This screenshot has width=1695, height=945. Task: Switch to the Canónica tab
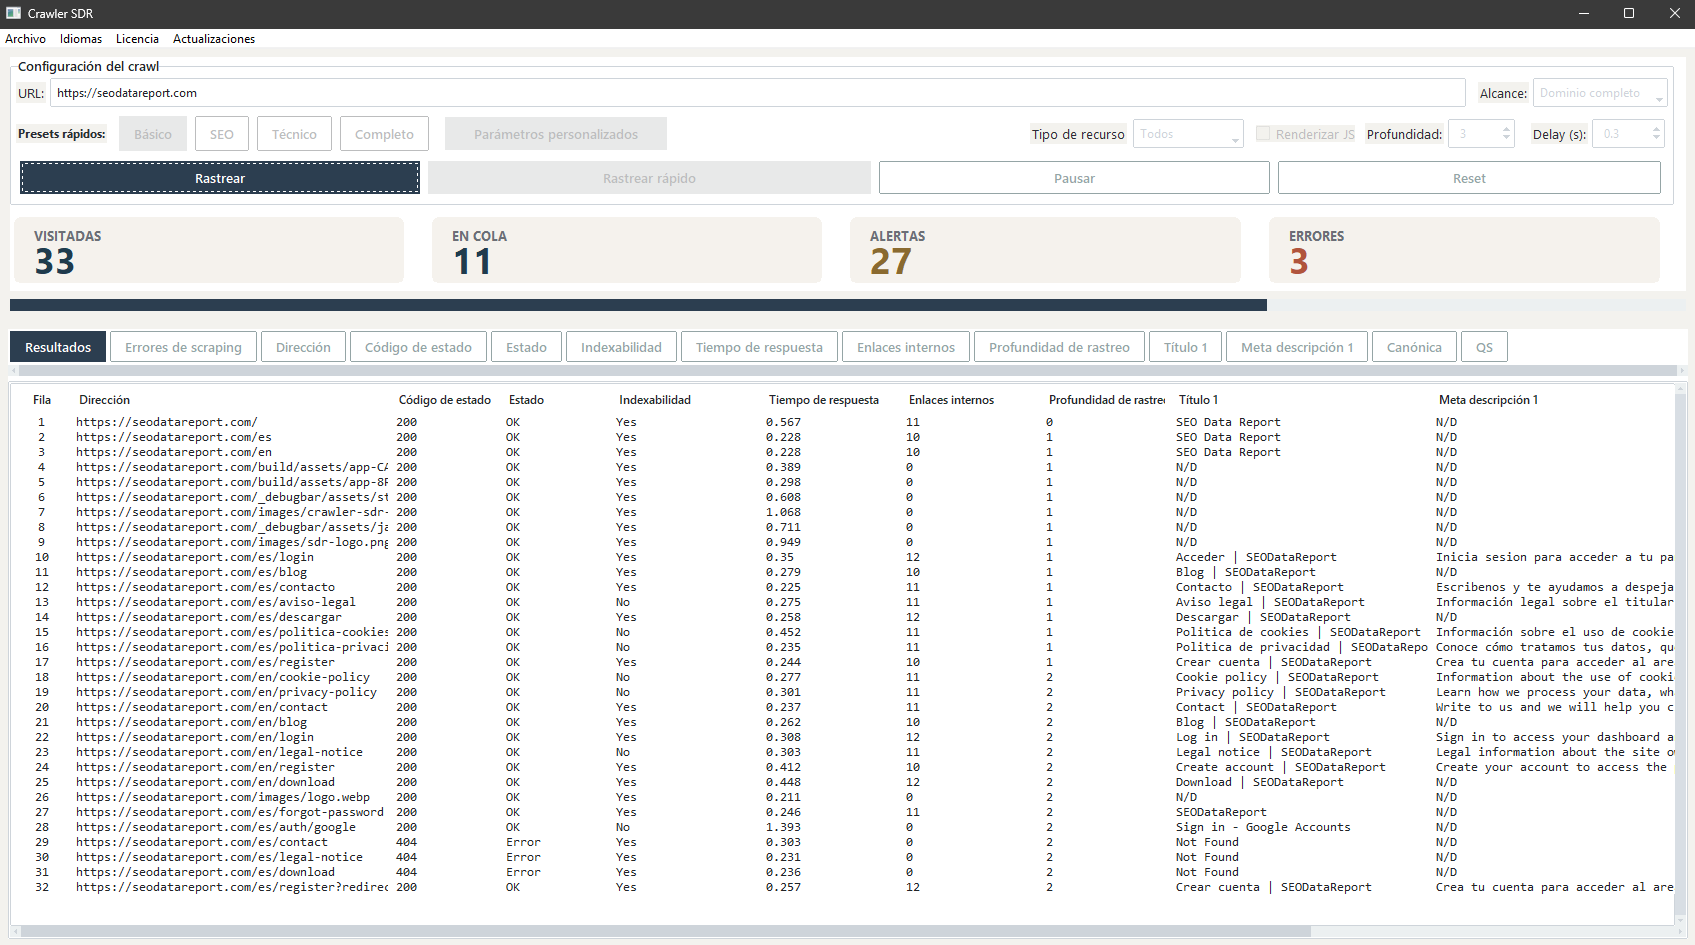(x=1414, y=346)
